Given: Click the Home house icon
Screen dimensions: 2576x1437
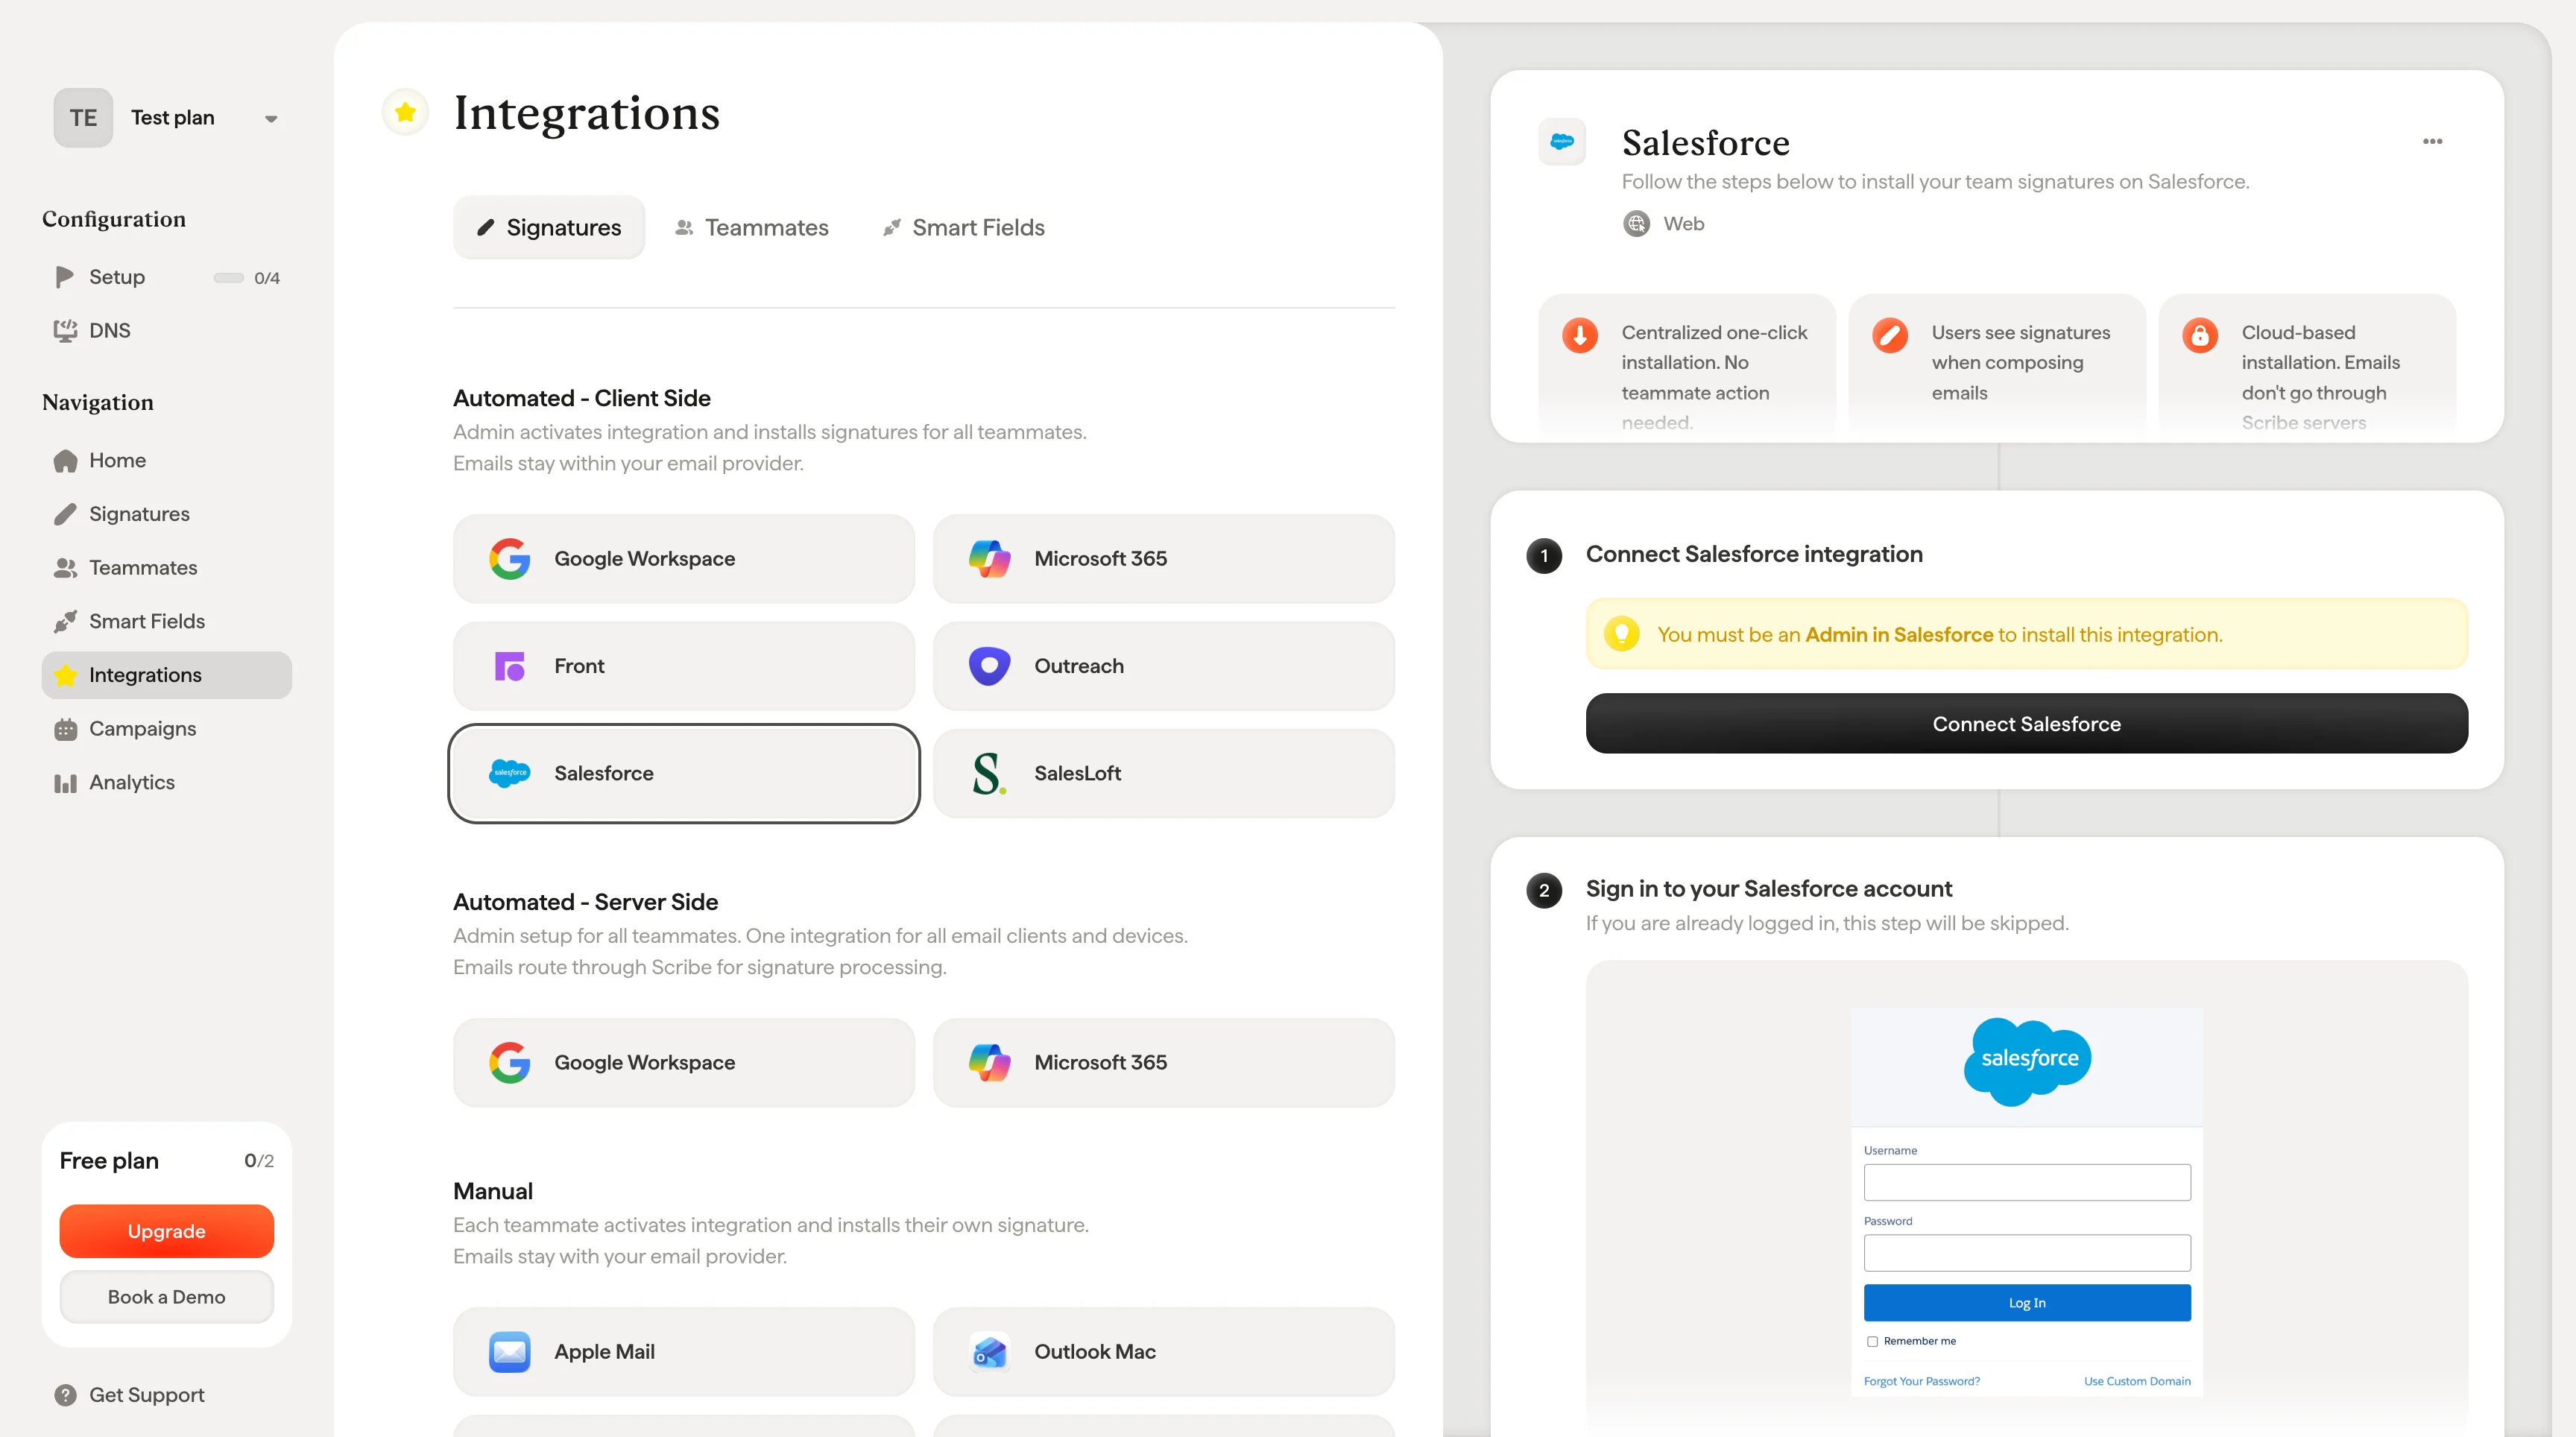Looking at the screenshot, I should click(65, 460).
